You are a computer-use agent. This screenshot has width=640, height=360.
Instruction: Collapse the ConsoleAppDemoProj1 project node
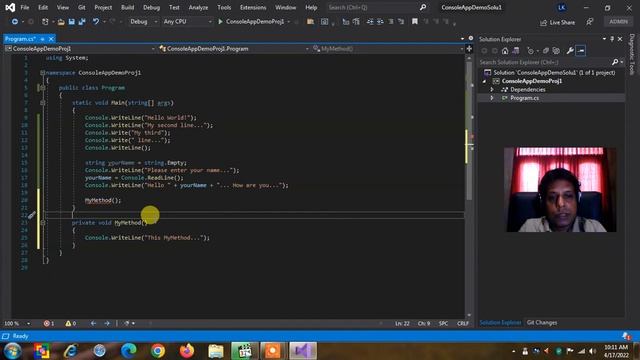485,81
